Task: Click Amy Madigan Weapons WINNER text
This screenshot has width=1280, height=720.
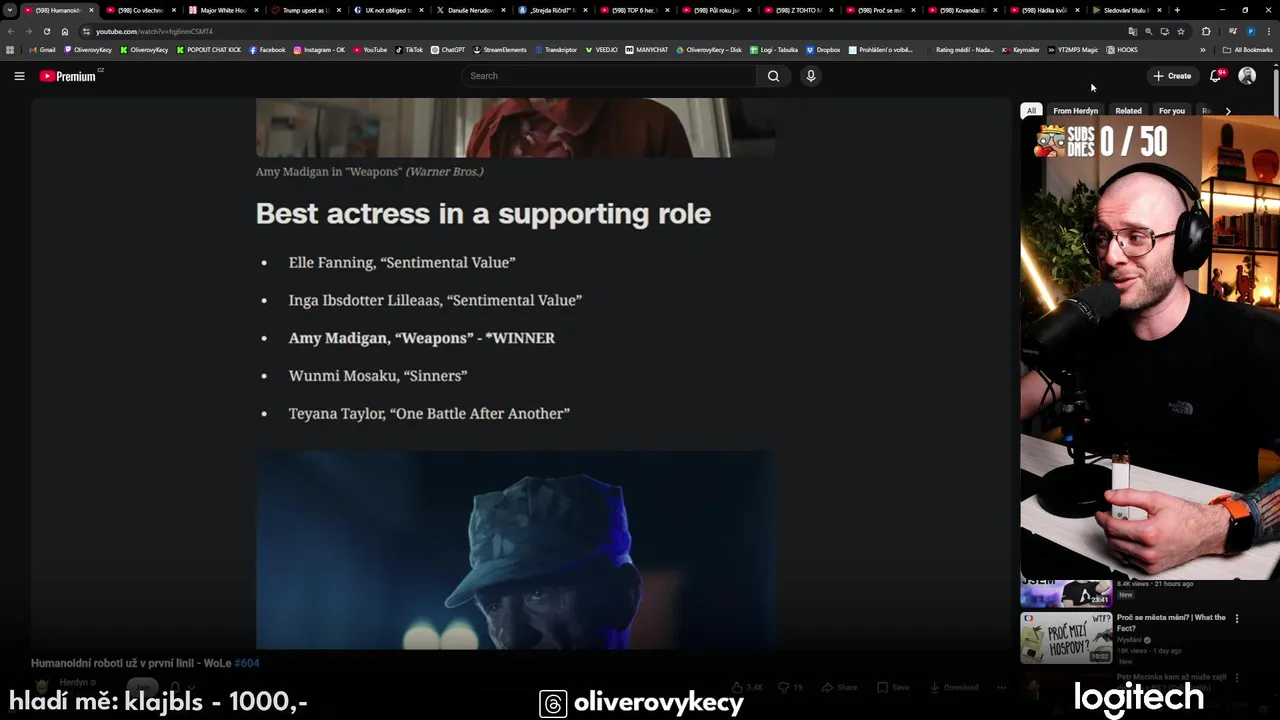Action: [x=422, y=338]
